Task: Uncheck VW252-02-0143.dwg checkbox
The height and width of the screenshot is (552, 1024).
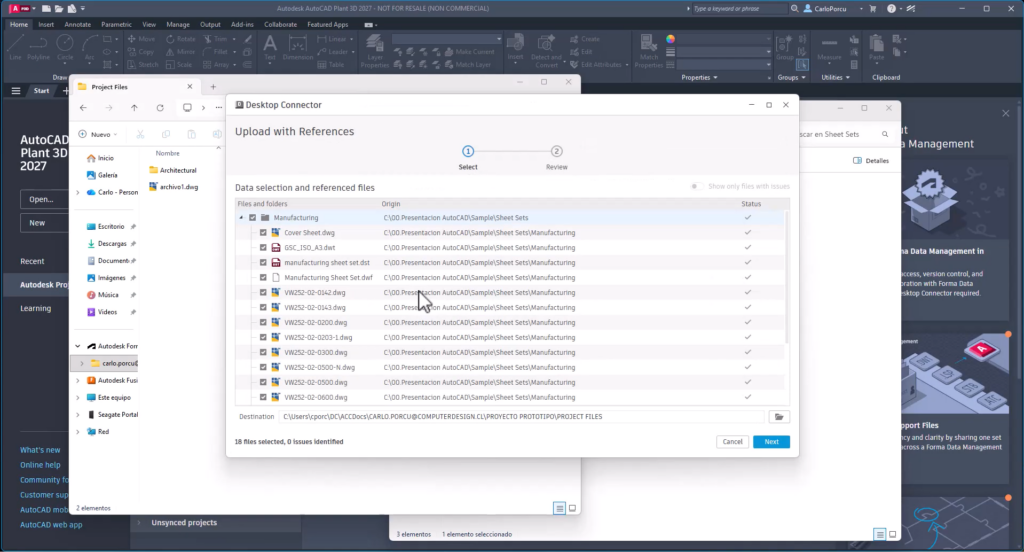Action: point(263,307)
